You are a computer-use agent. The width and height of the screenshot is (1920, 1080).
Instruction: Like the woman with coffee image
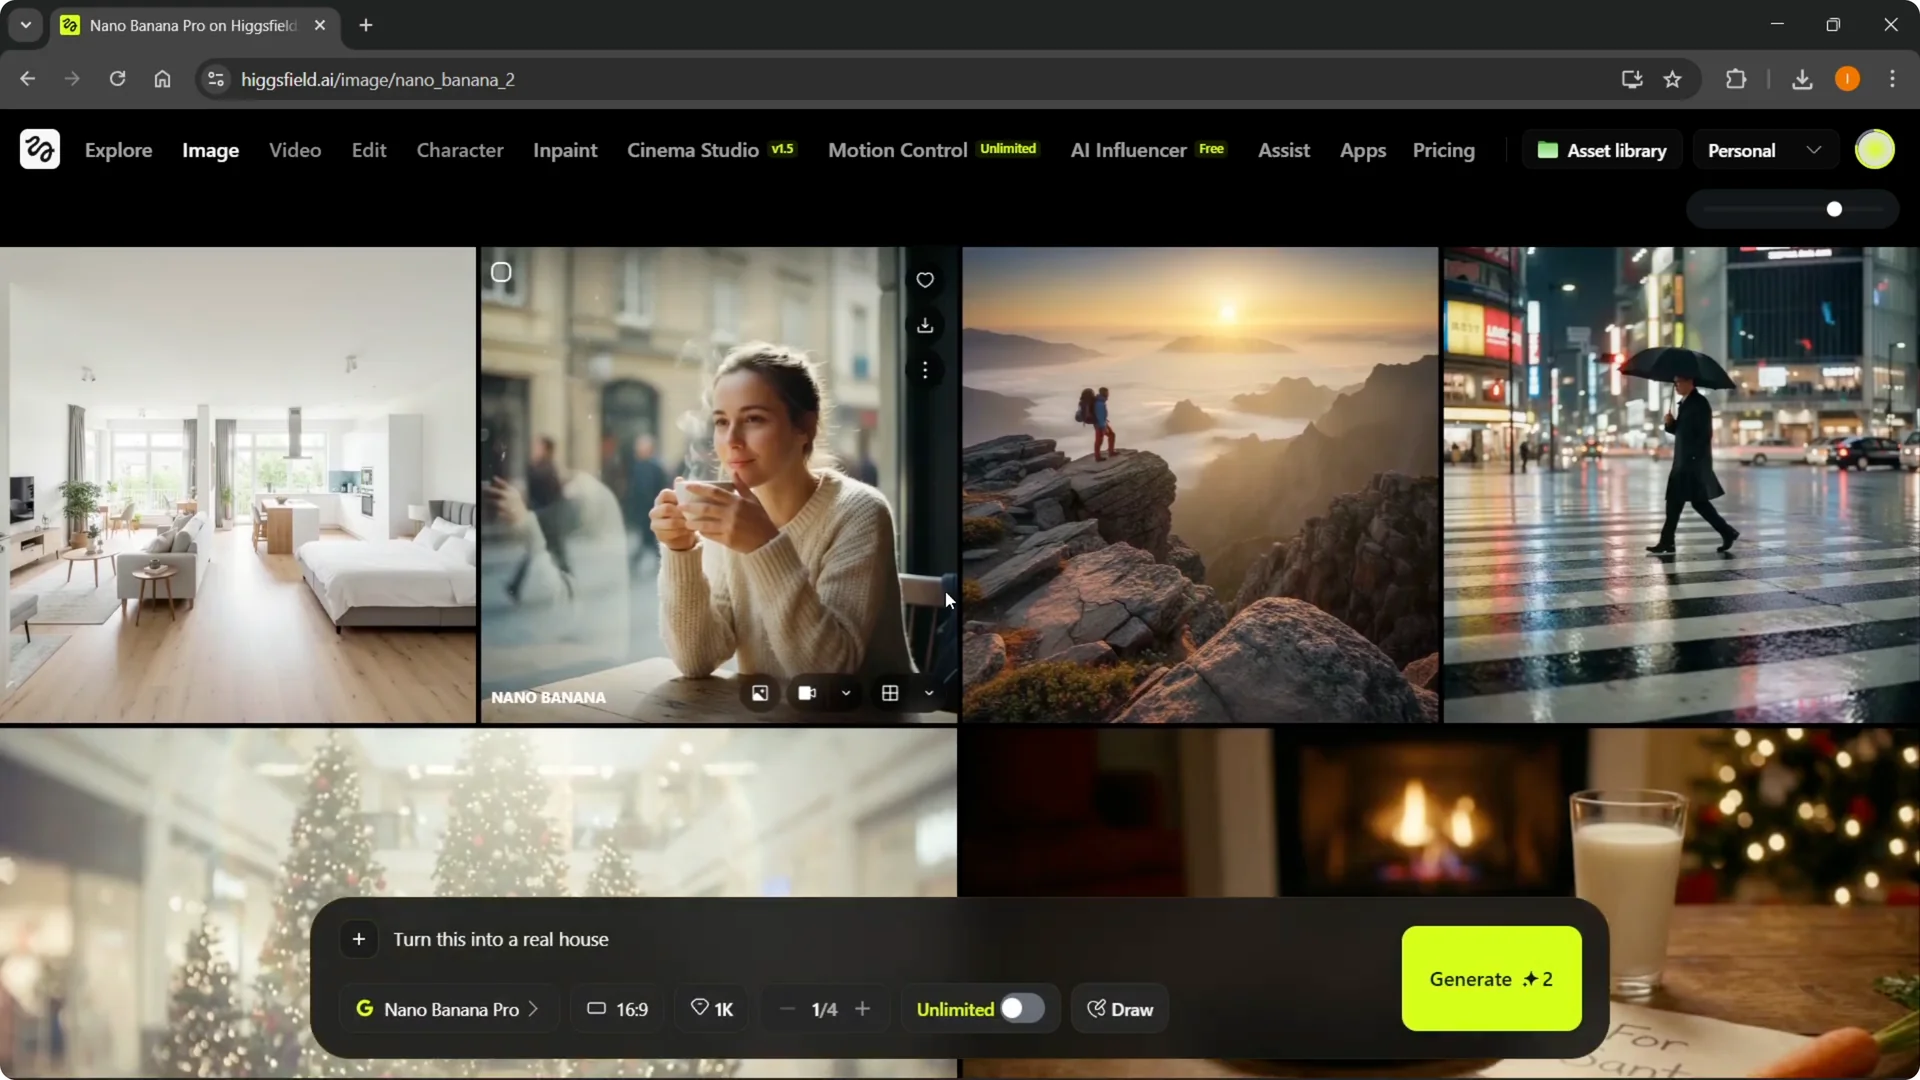click(x=925, y=280)
